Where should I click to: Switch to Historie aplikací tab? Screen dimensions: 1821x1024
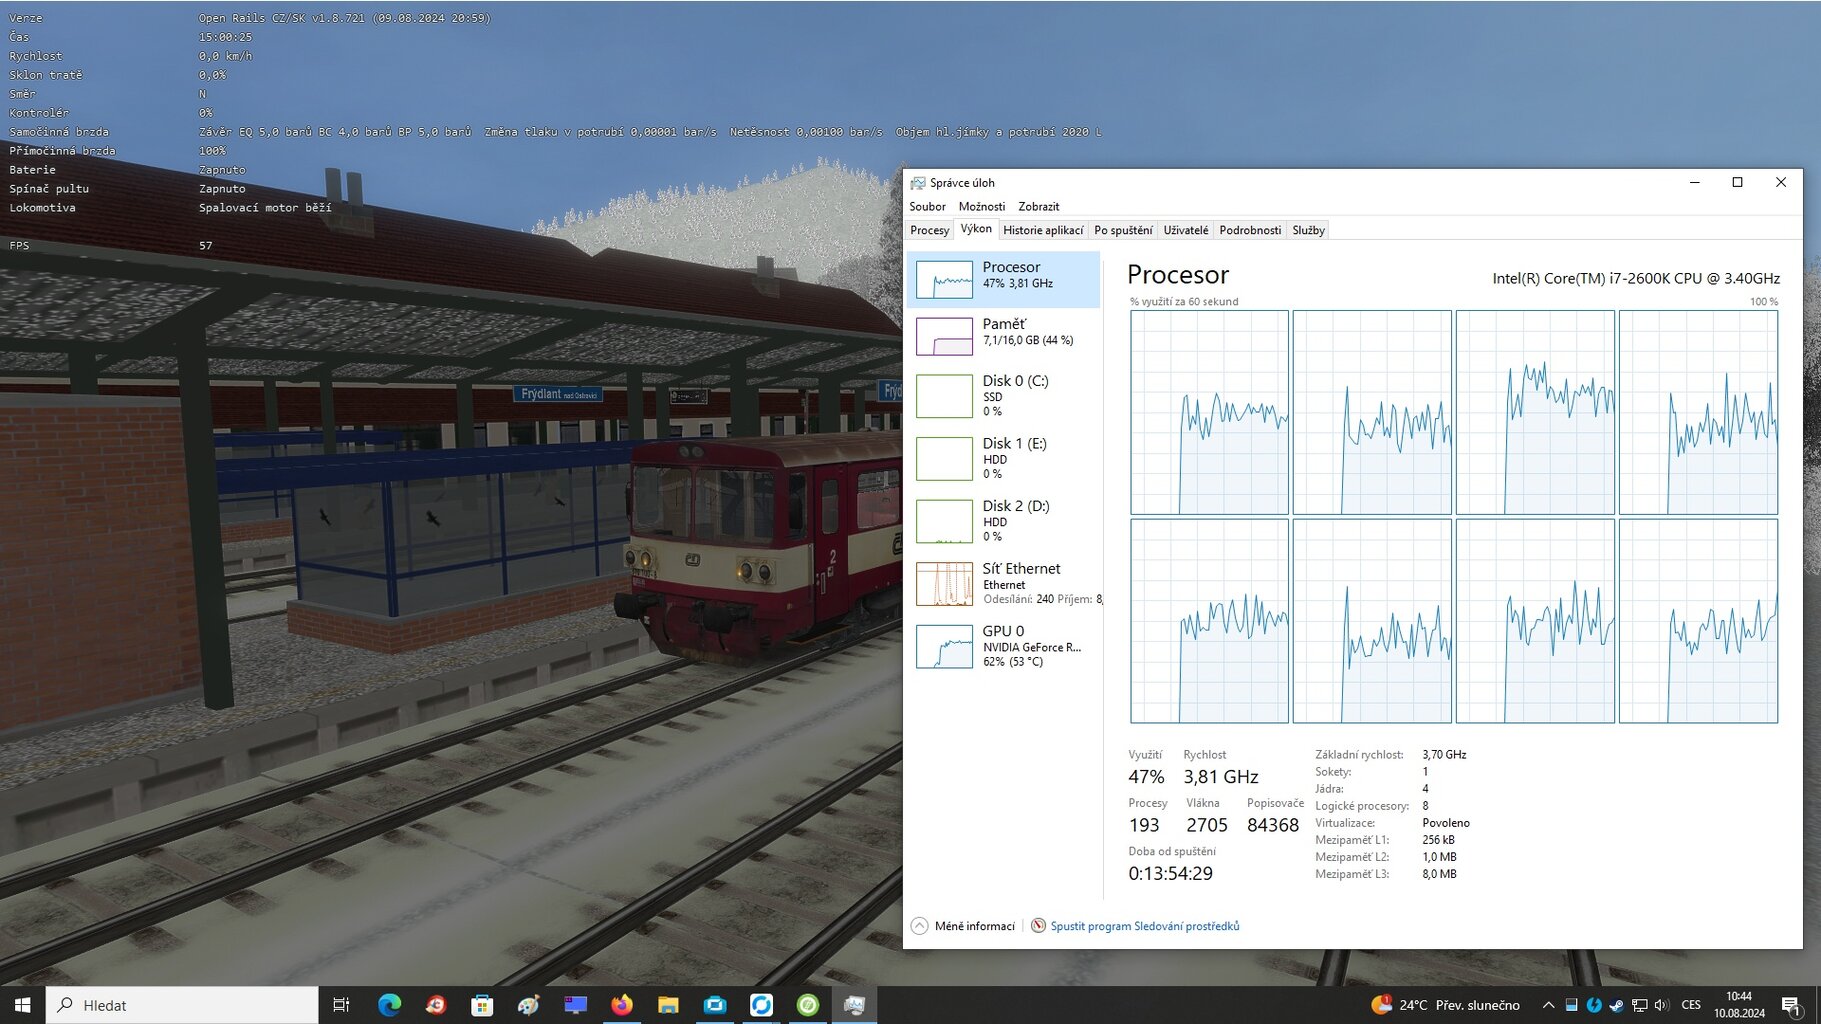1043,230
